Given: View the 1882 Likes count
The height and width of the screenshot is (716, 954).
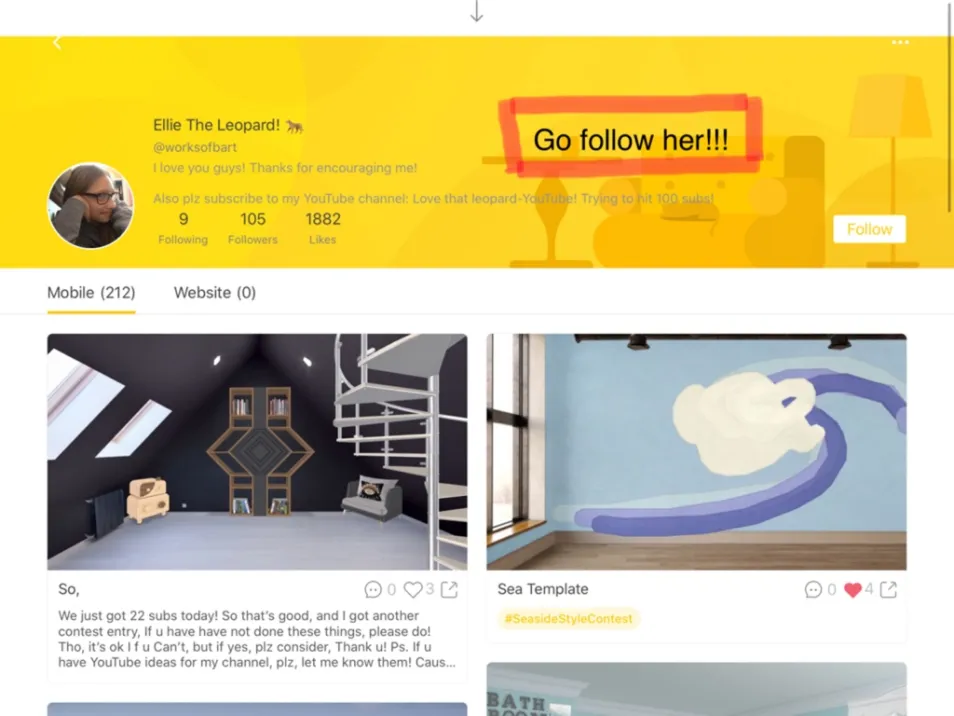Looking at the screenshot, I should point(322,228).
